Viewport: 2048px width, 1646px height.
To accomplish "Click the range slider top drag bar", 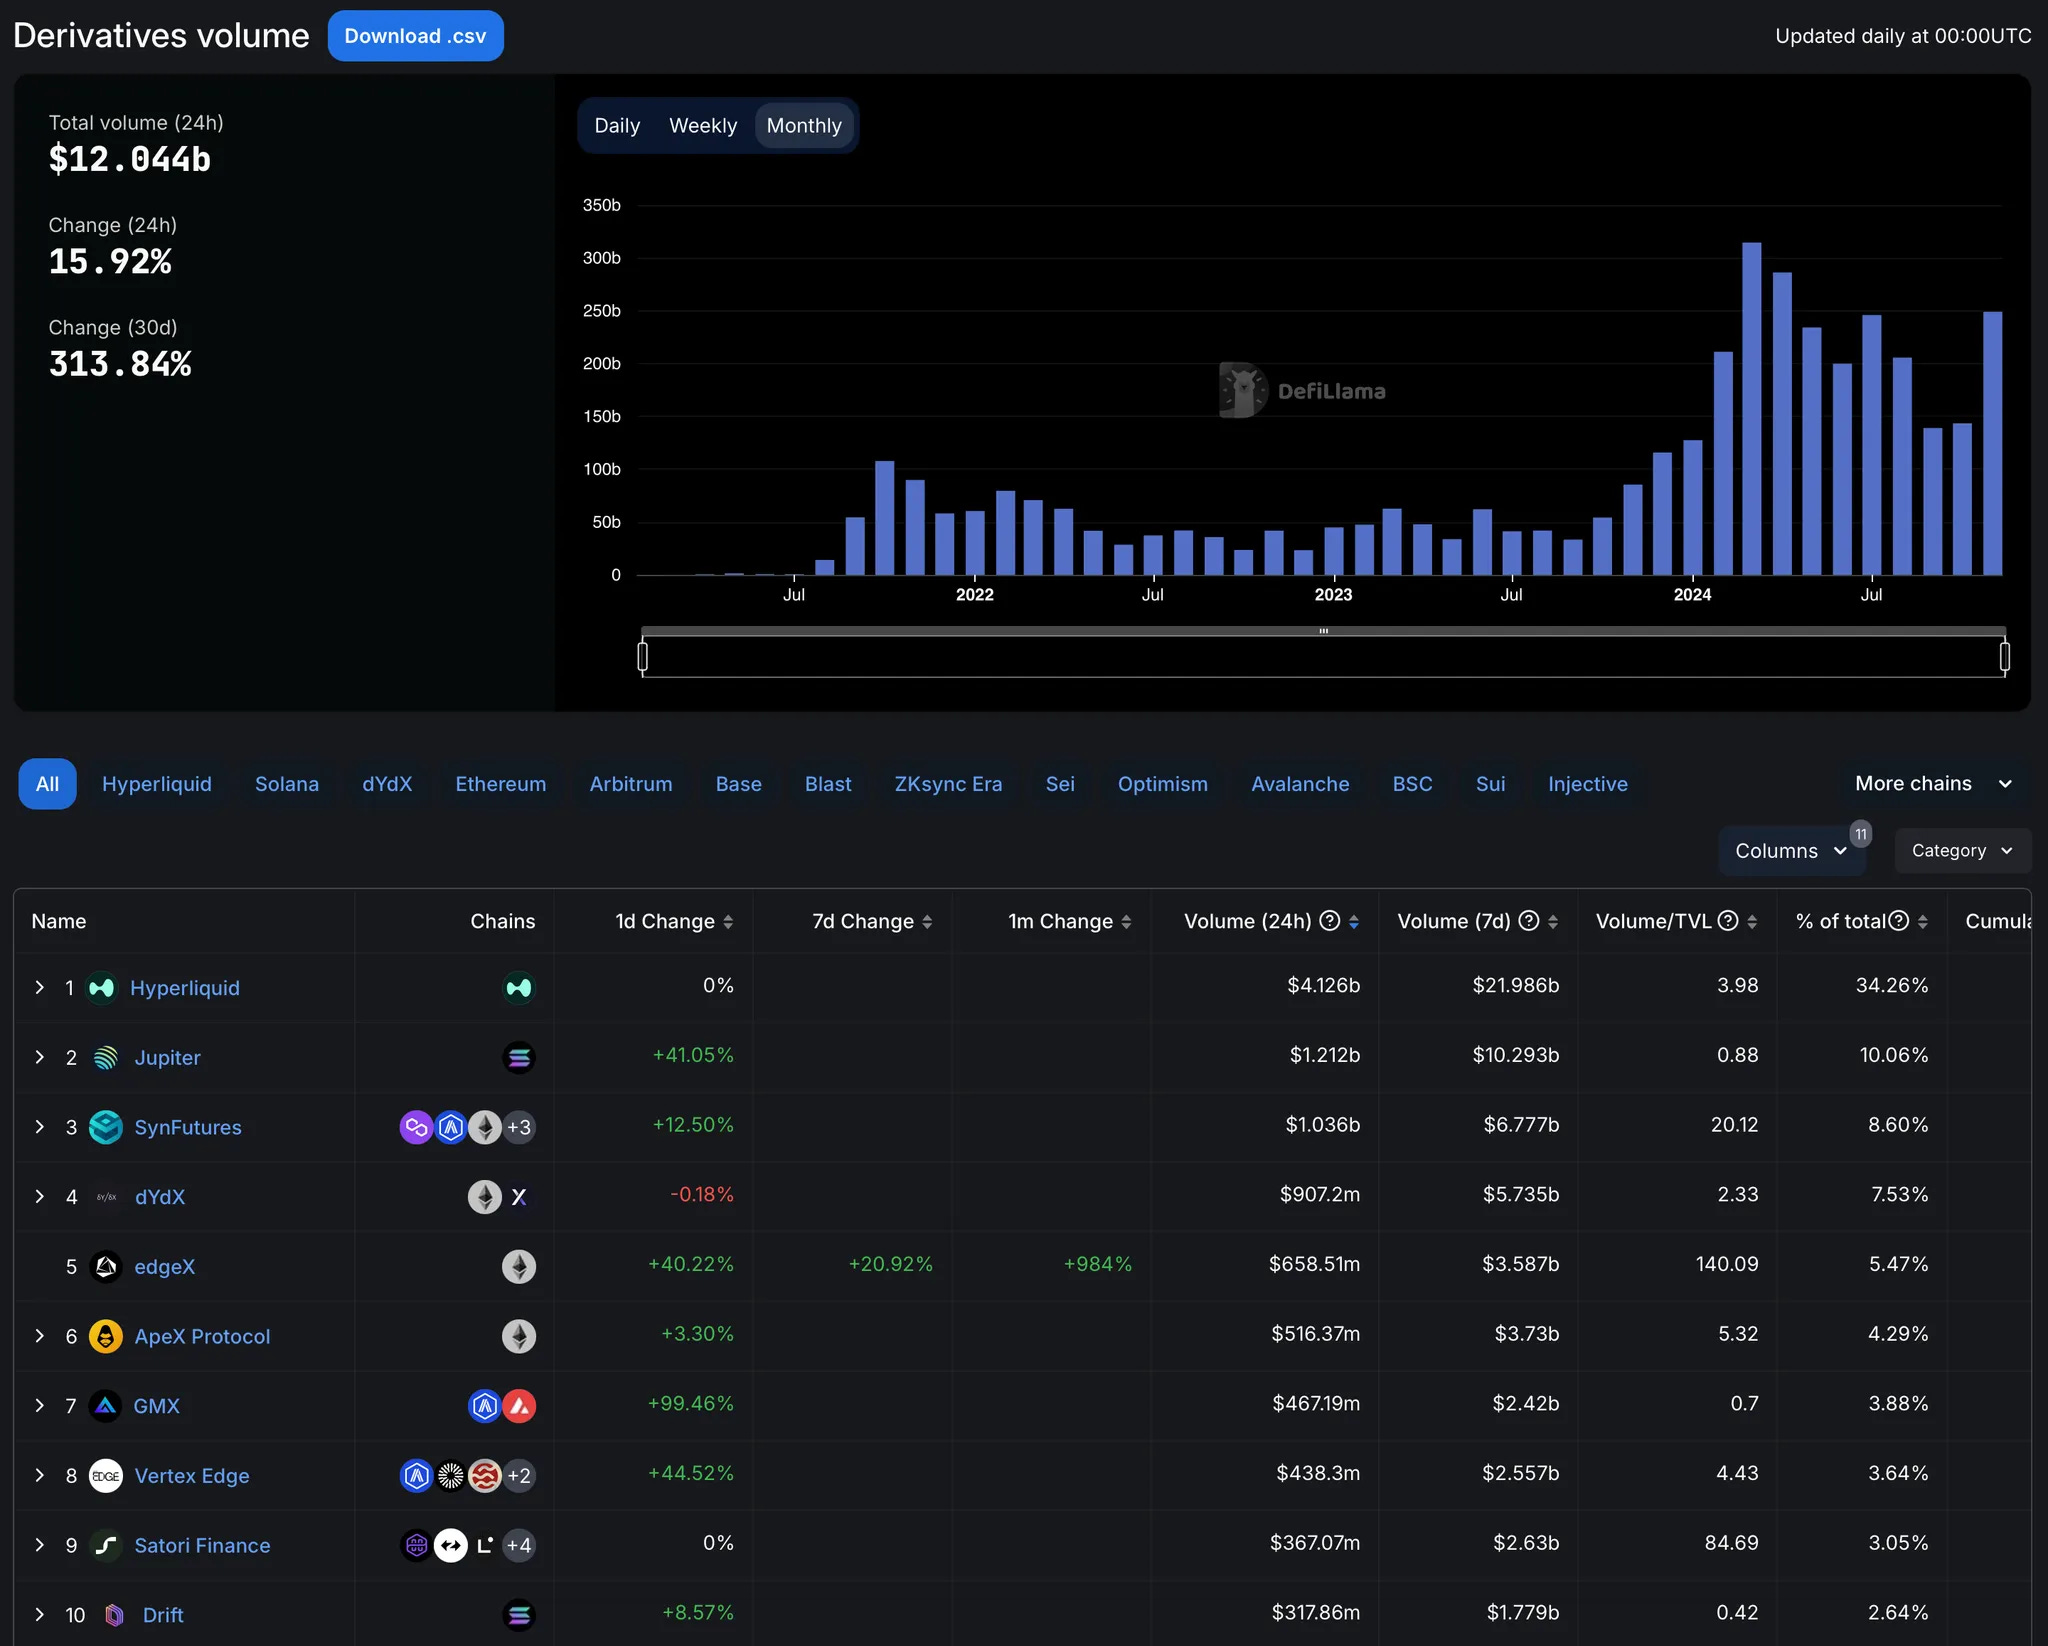I will coord(1323,631).
